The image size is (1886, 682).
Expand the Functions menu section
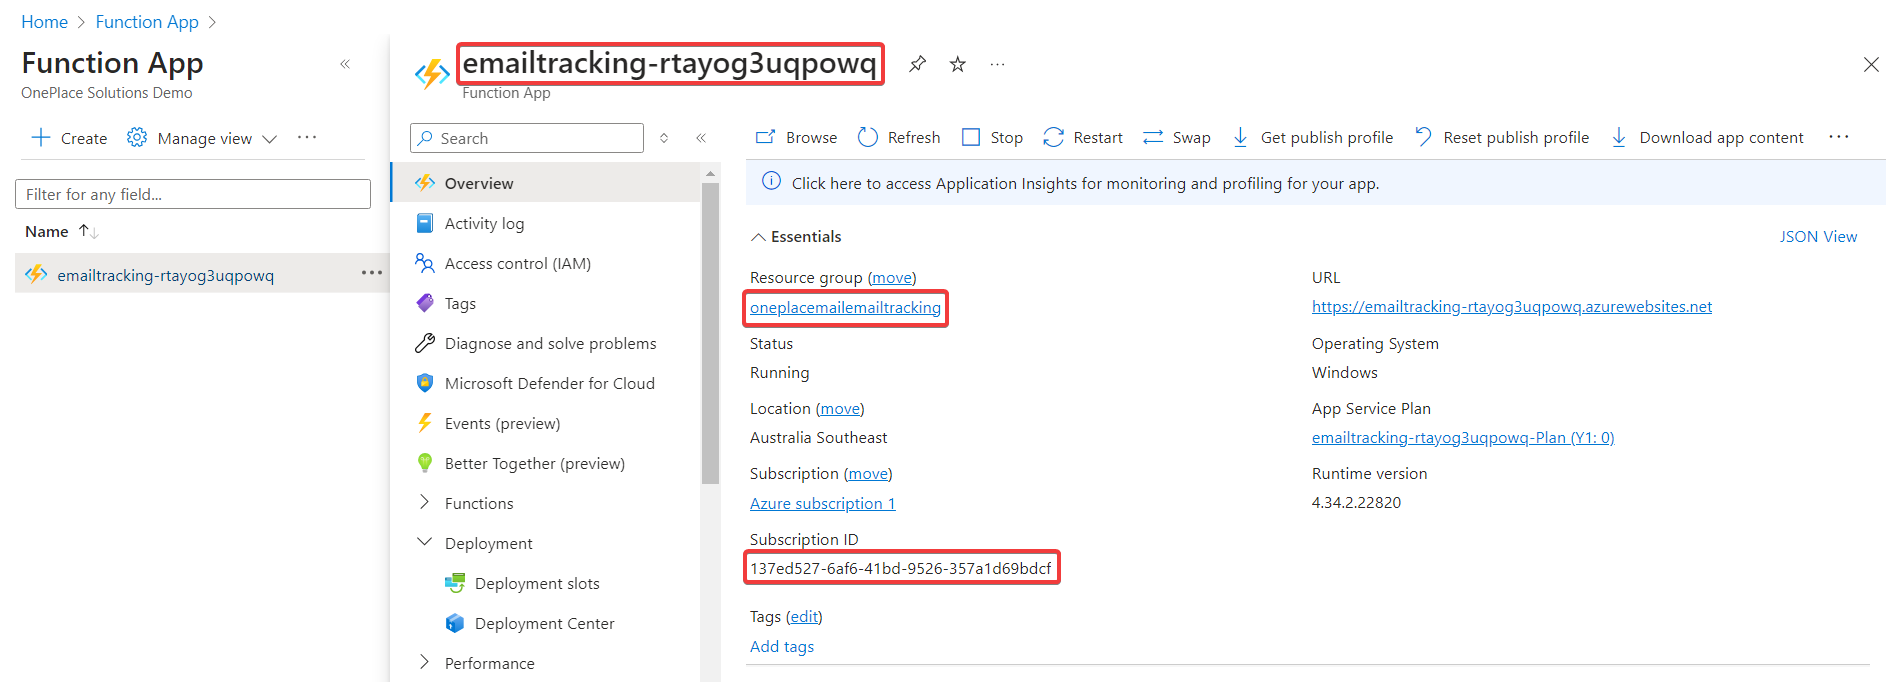pos(425,503)
